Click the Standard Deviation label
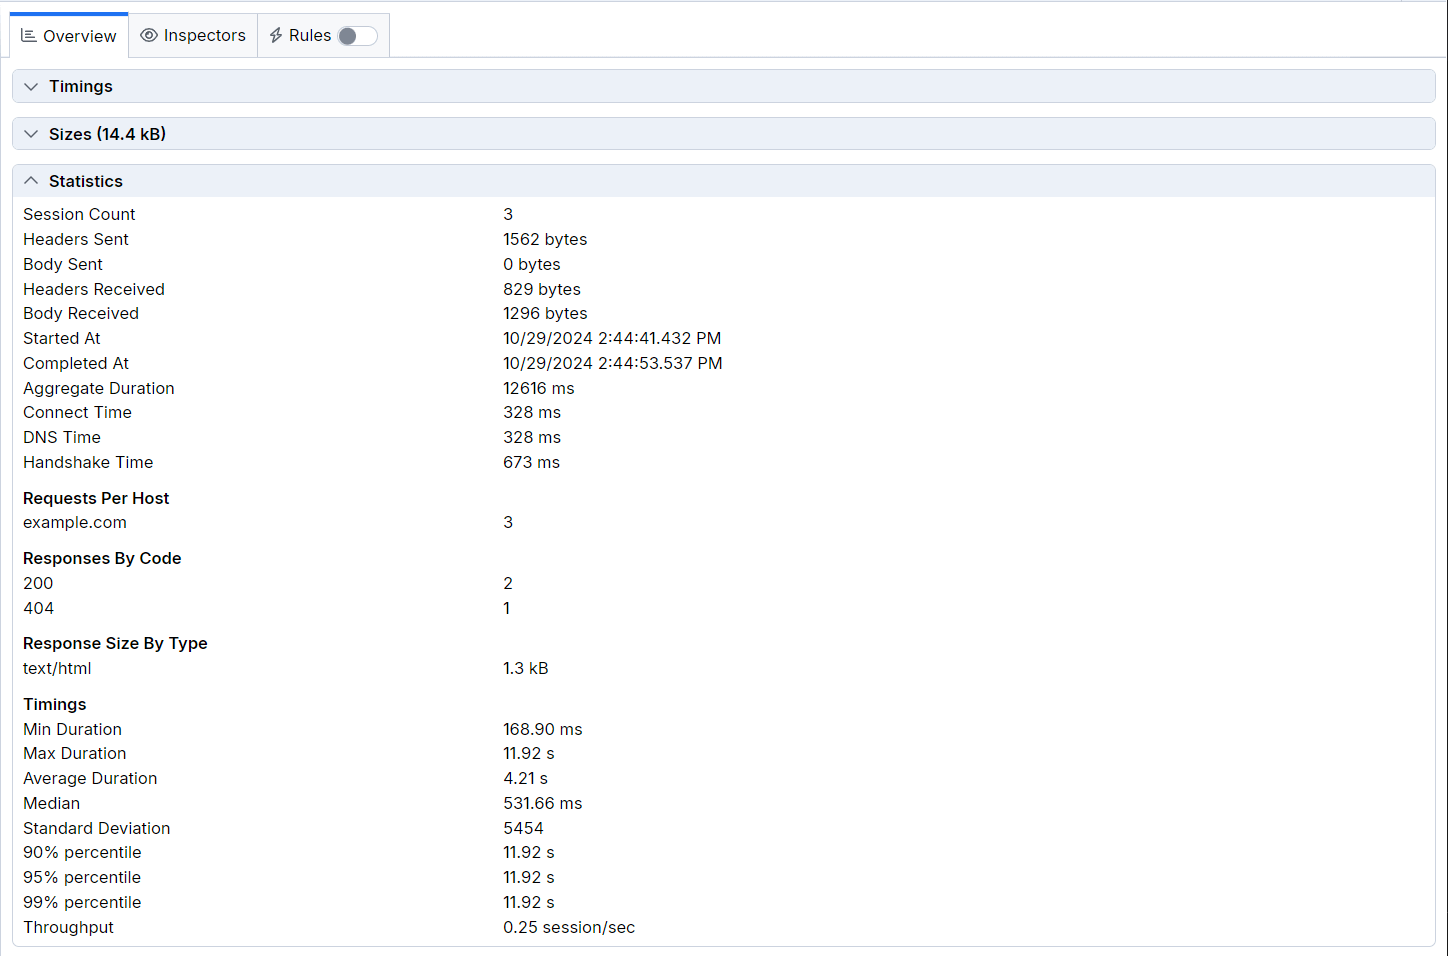1448x956 pixels. tap(97, 828)
